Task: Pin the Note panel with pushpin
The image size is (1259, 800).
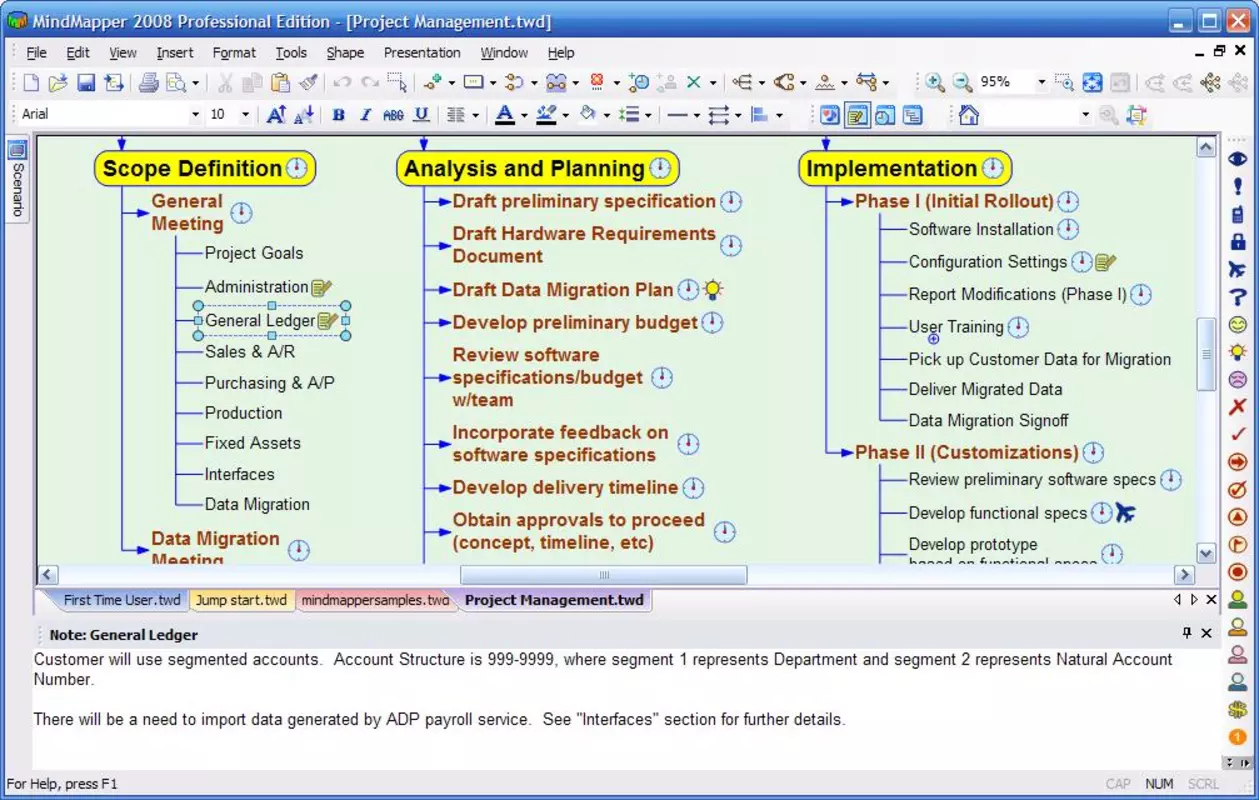Action: click(x=1187, y=633)
